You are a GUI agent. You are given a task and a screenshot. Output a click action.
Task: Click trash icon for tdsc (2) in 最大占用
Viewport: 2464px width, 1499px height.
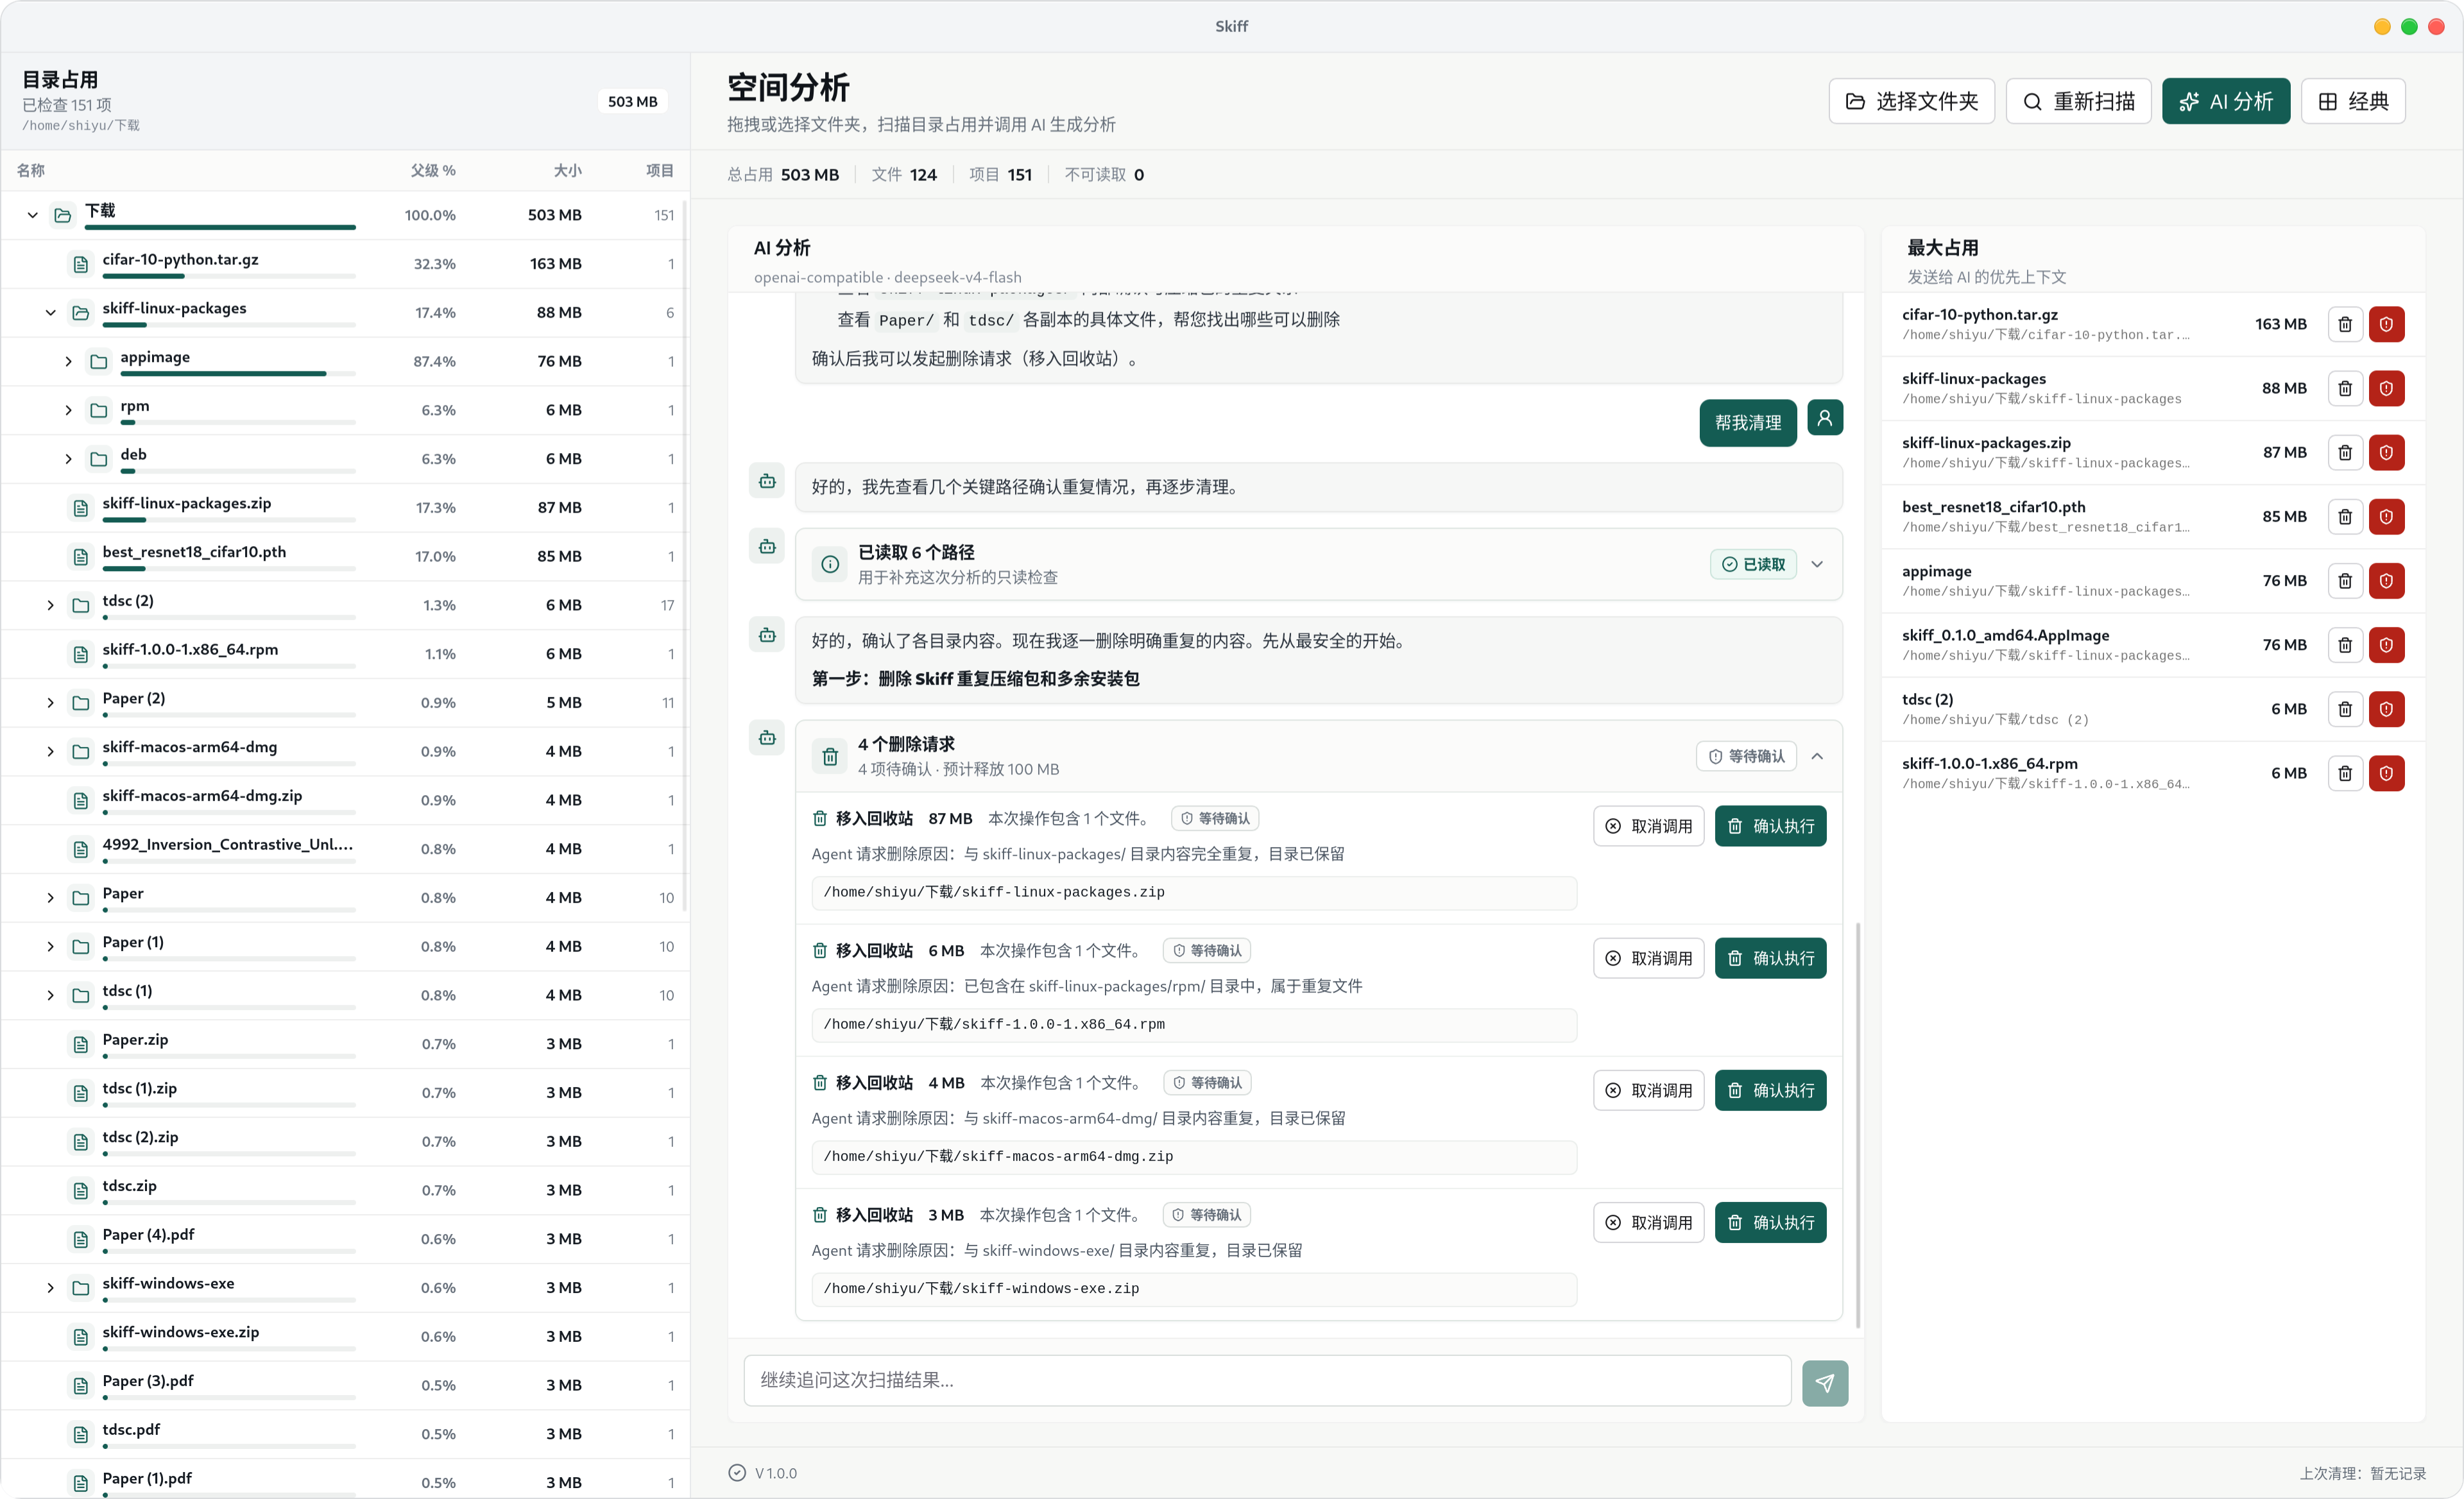[2344, 709]
